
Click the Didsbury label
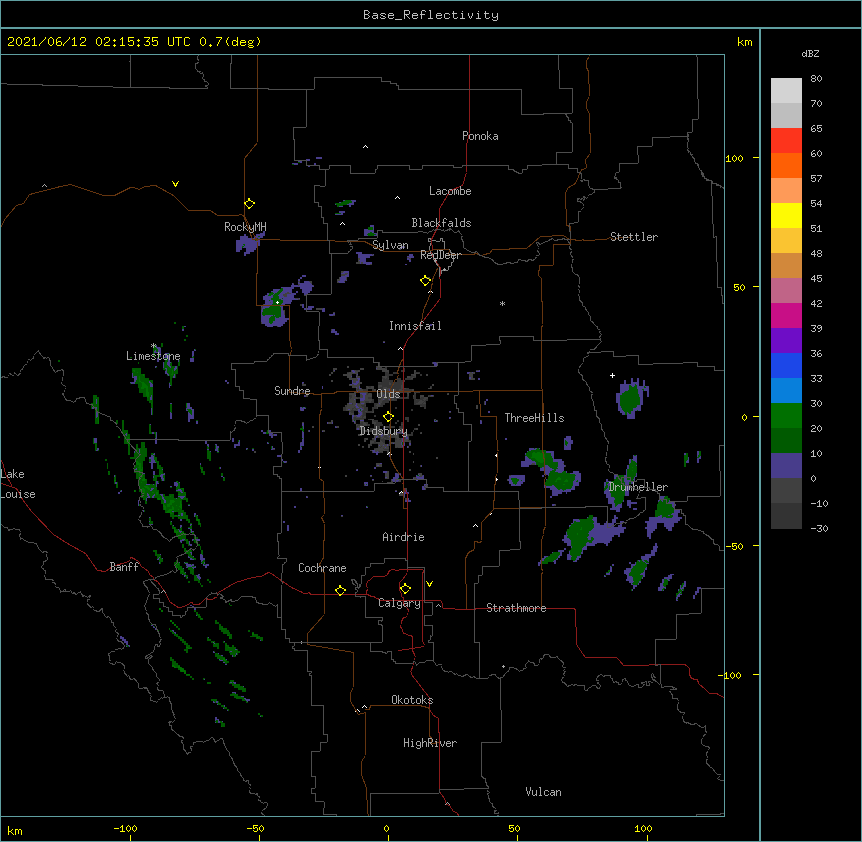[384, 431]
